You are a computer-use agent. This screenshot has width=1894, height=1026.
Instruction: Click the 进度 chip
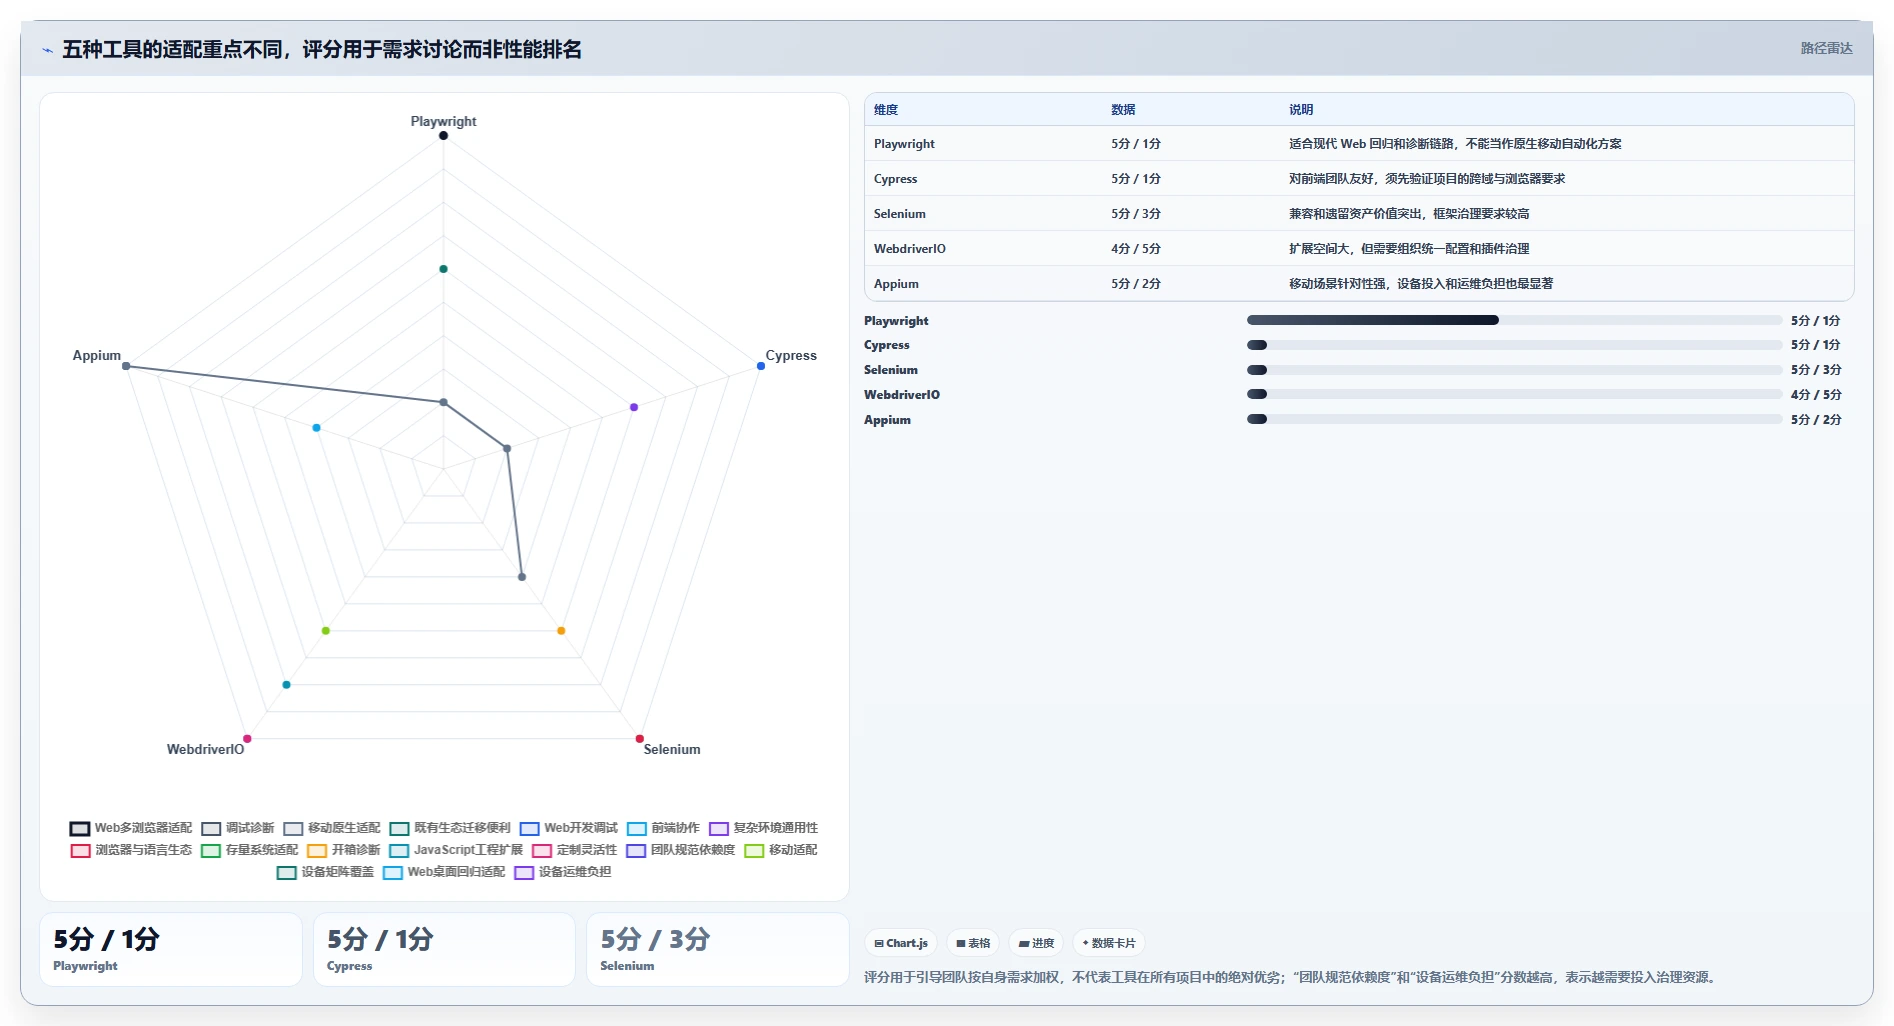click(x=1036, y=943)
